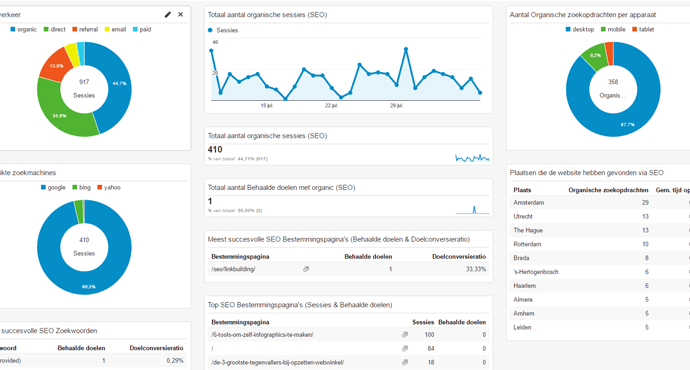Click the 13,8% referral donut segment
The height and width of the screenshot is (370, 690).
coord(56,66)
